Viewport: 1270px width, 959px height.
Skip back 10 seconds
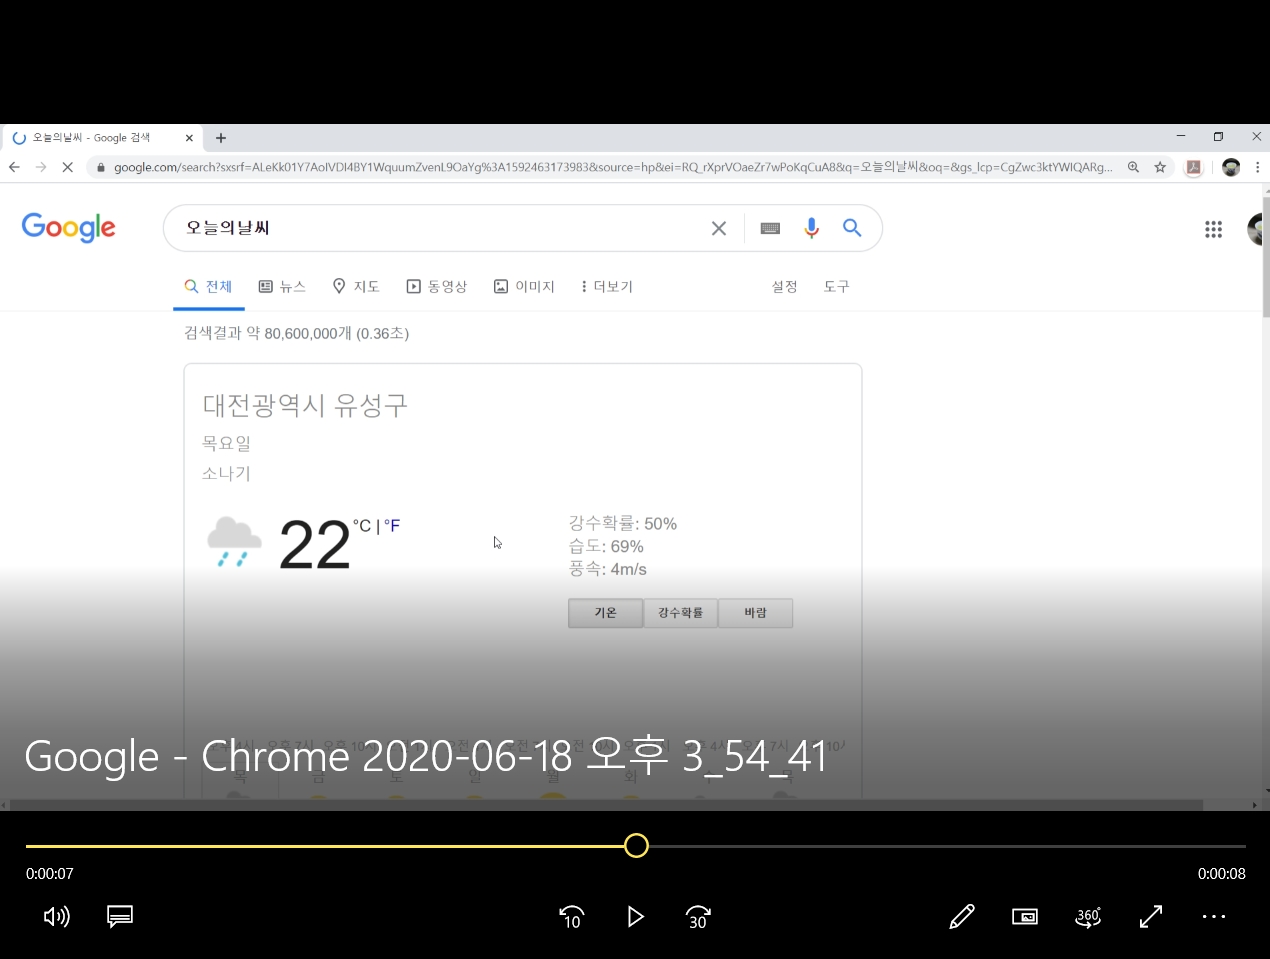click(571, 917)
